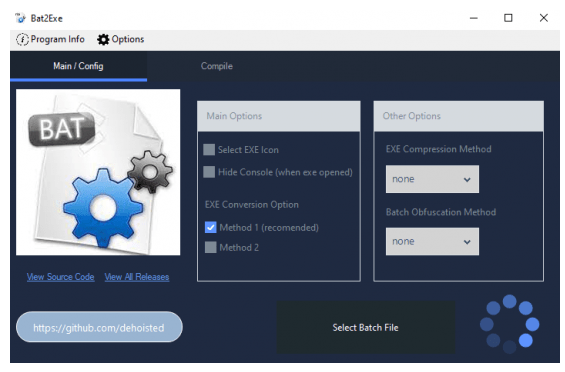Screen dimensions: 565x372
Task: Click the Bat2Exe title bar app icon
Action: (x=20, y=18)
